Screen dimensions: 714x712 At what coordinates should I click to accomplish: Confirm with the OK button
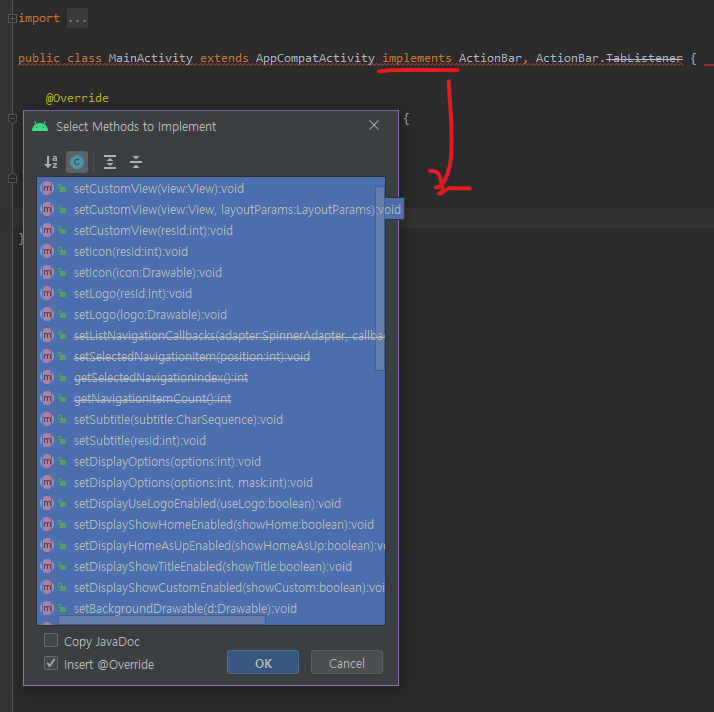[263, 663]
